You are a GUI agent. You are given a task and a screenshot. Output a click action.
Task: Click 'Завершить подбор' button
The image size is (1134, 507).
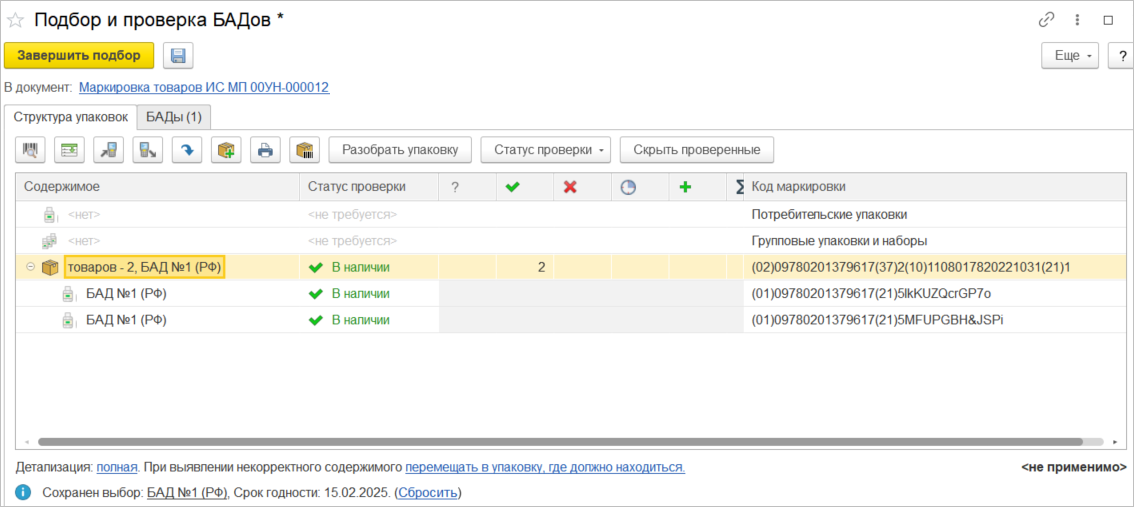pos(79,56)
